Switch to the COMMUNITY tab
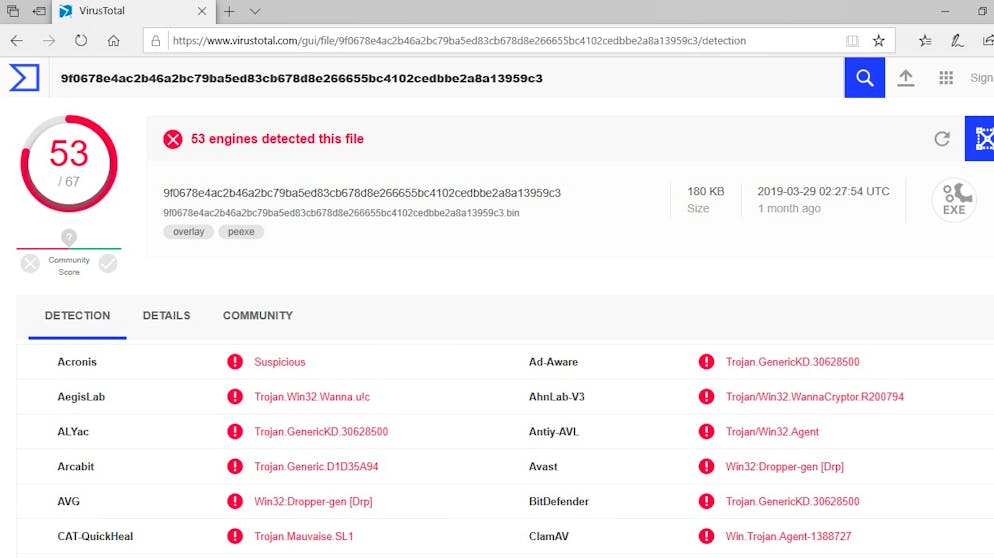The height and width of the screenshot is (558, 994). point(257,315)
